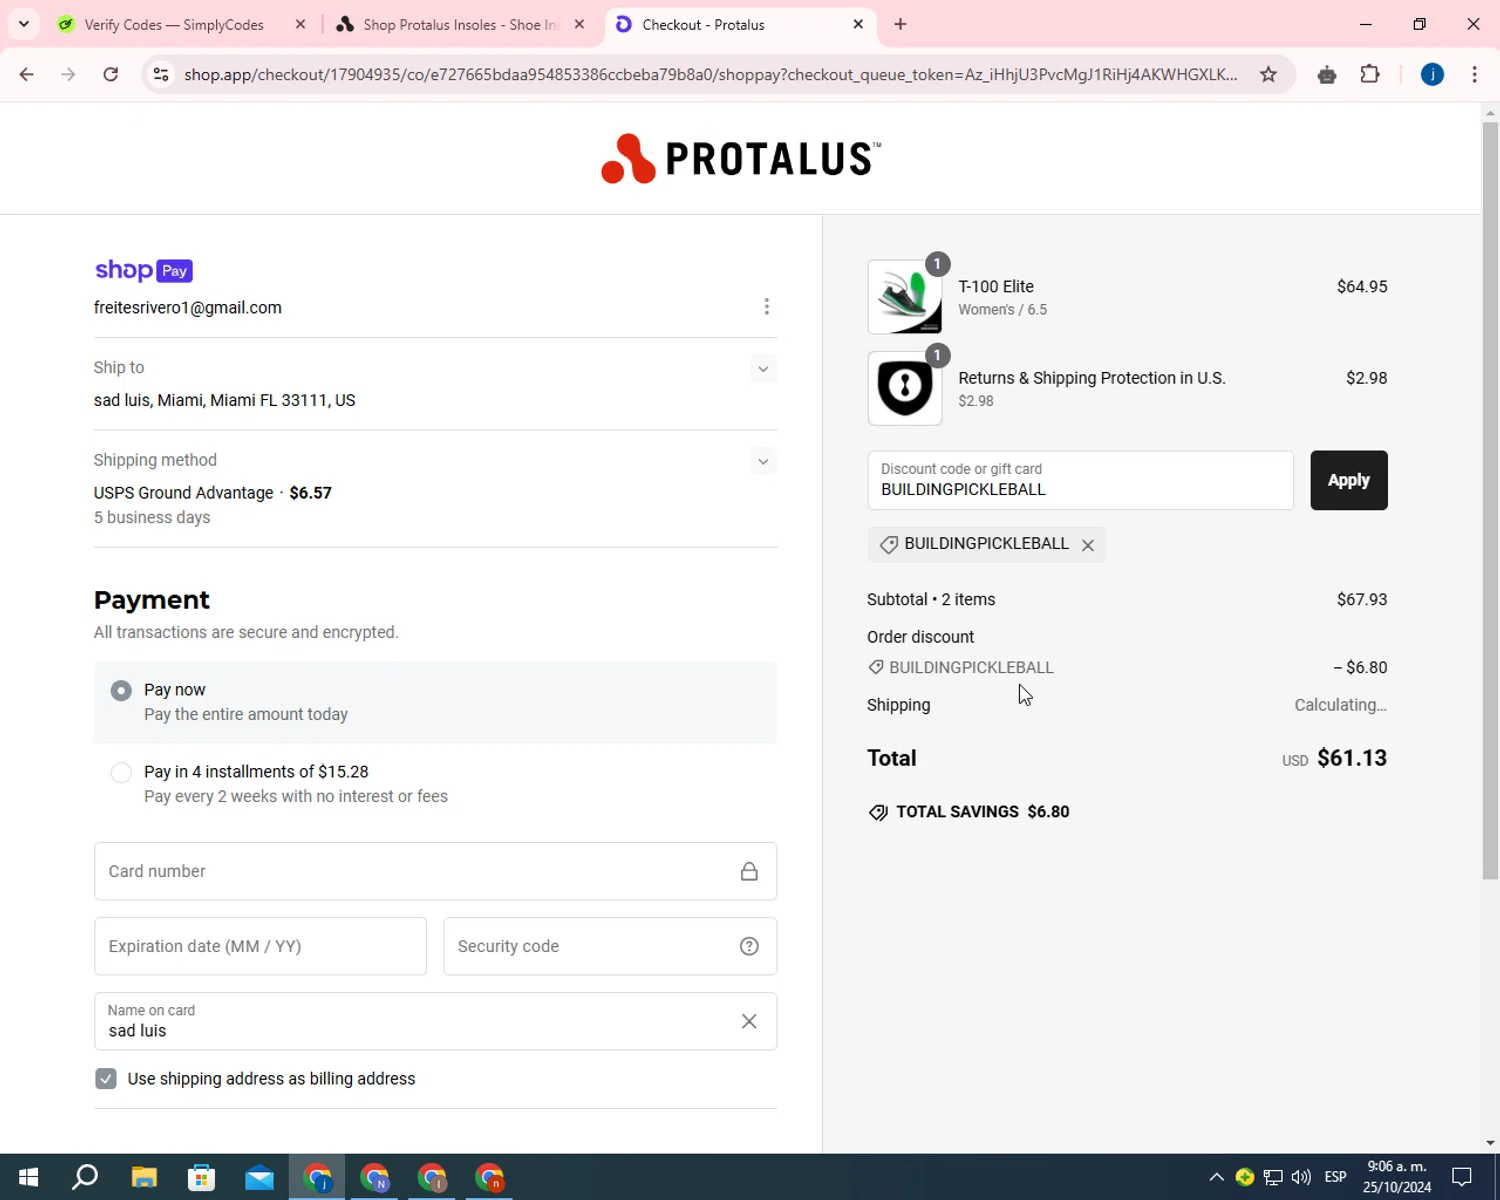Reload the checkout page

111,74
